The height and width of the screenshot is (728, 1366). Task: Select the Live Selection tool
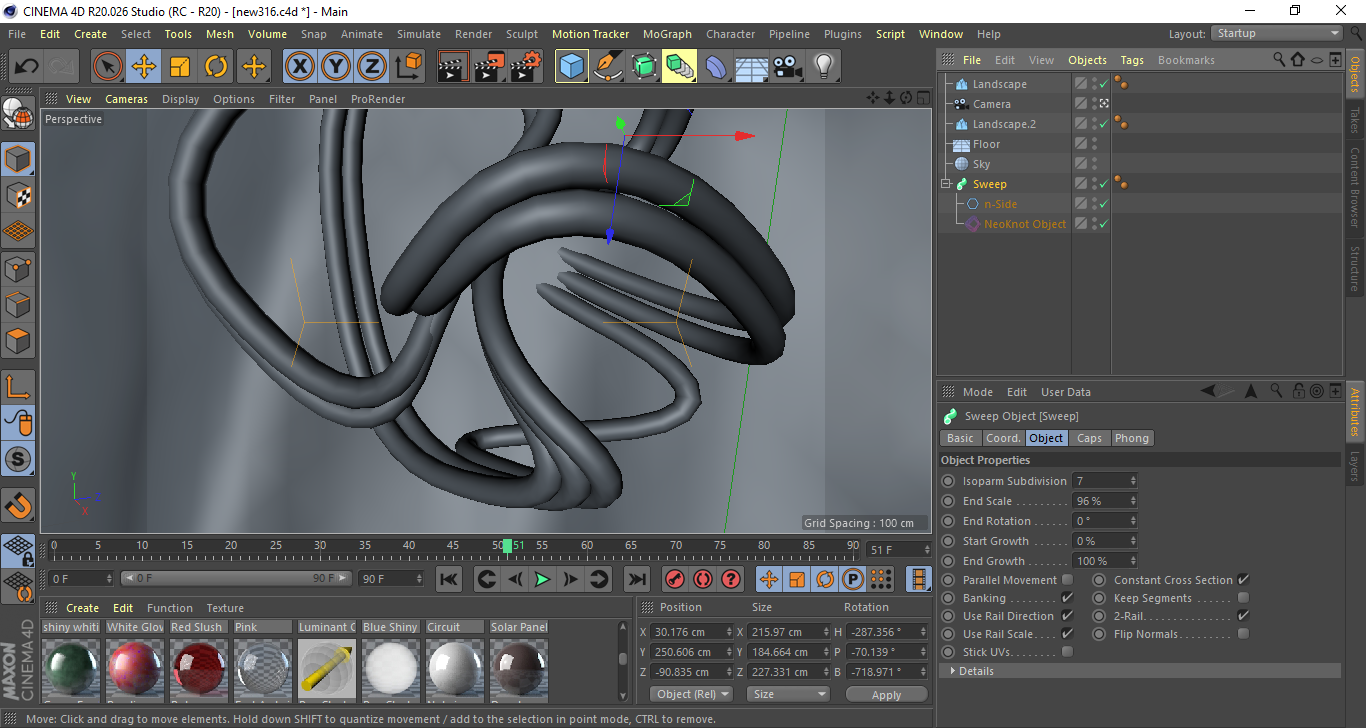pos(108,67)
